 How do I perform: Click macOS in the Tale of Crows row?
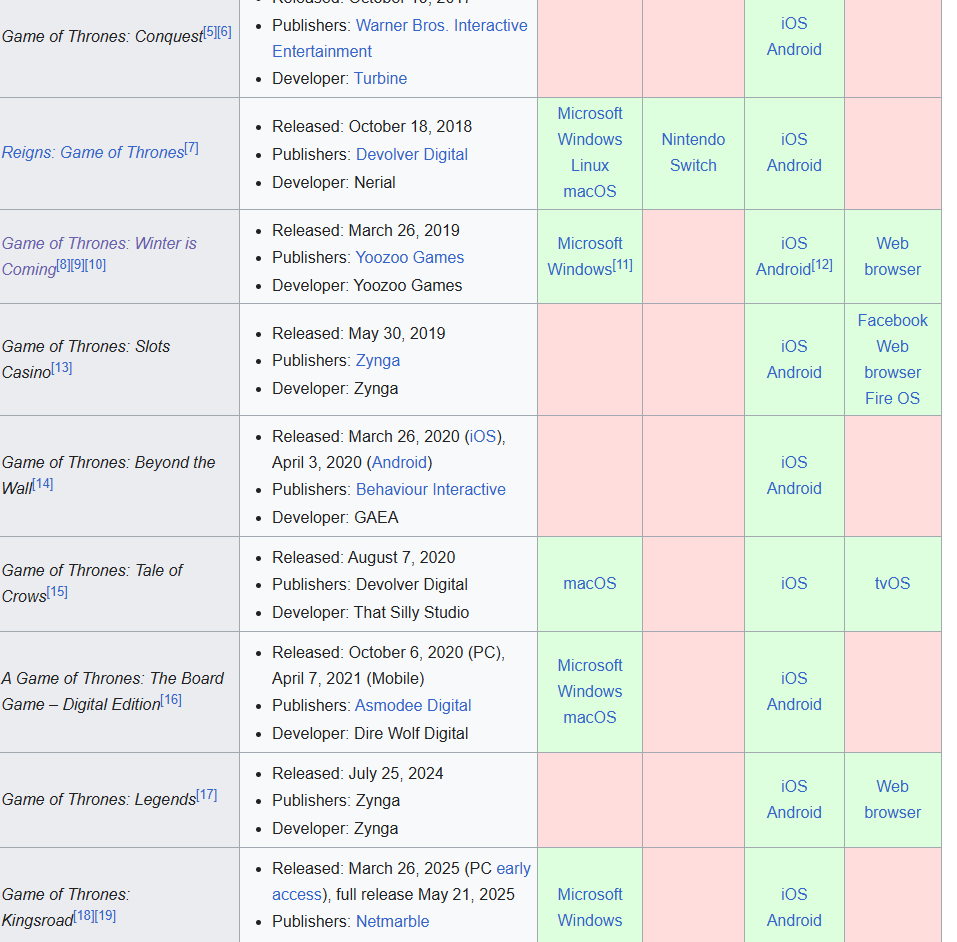(x=590, y=584)
